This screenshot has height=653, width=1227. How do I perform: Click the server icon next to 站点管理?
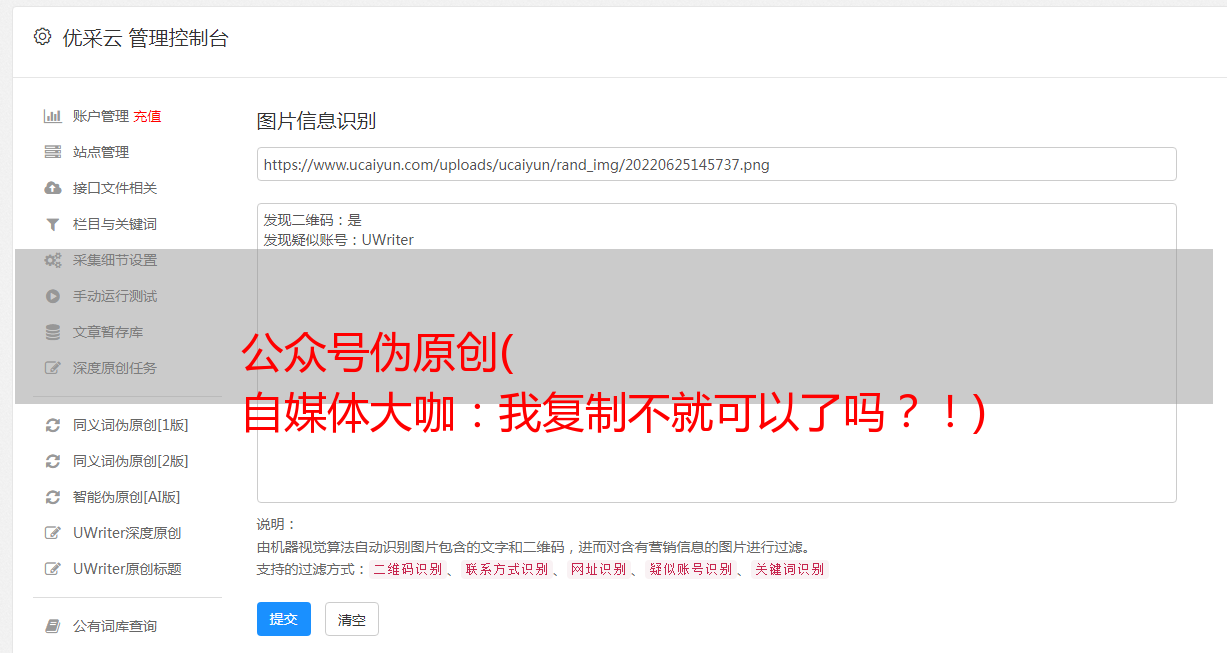(53, 152)
